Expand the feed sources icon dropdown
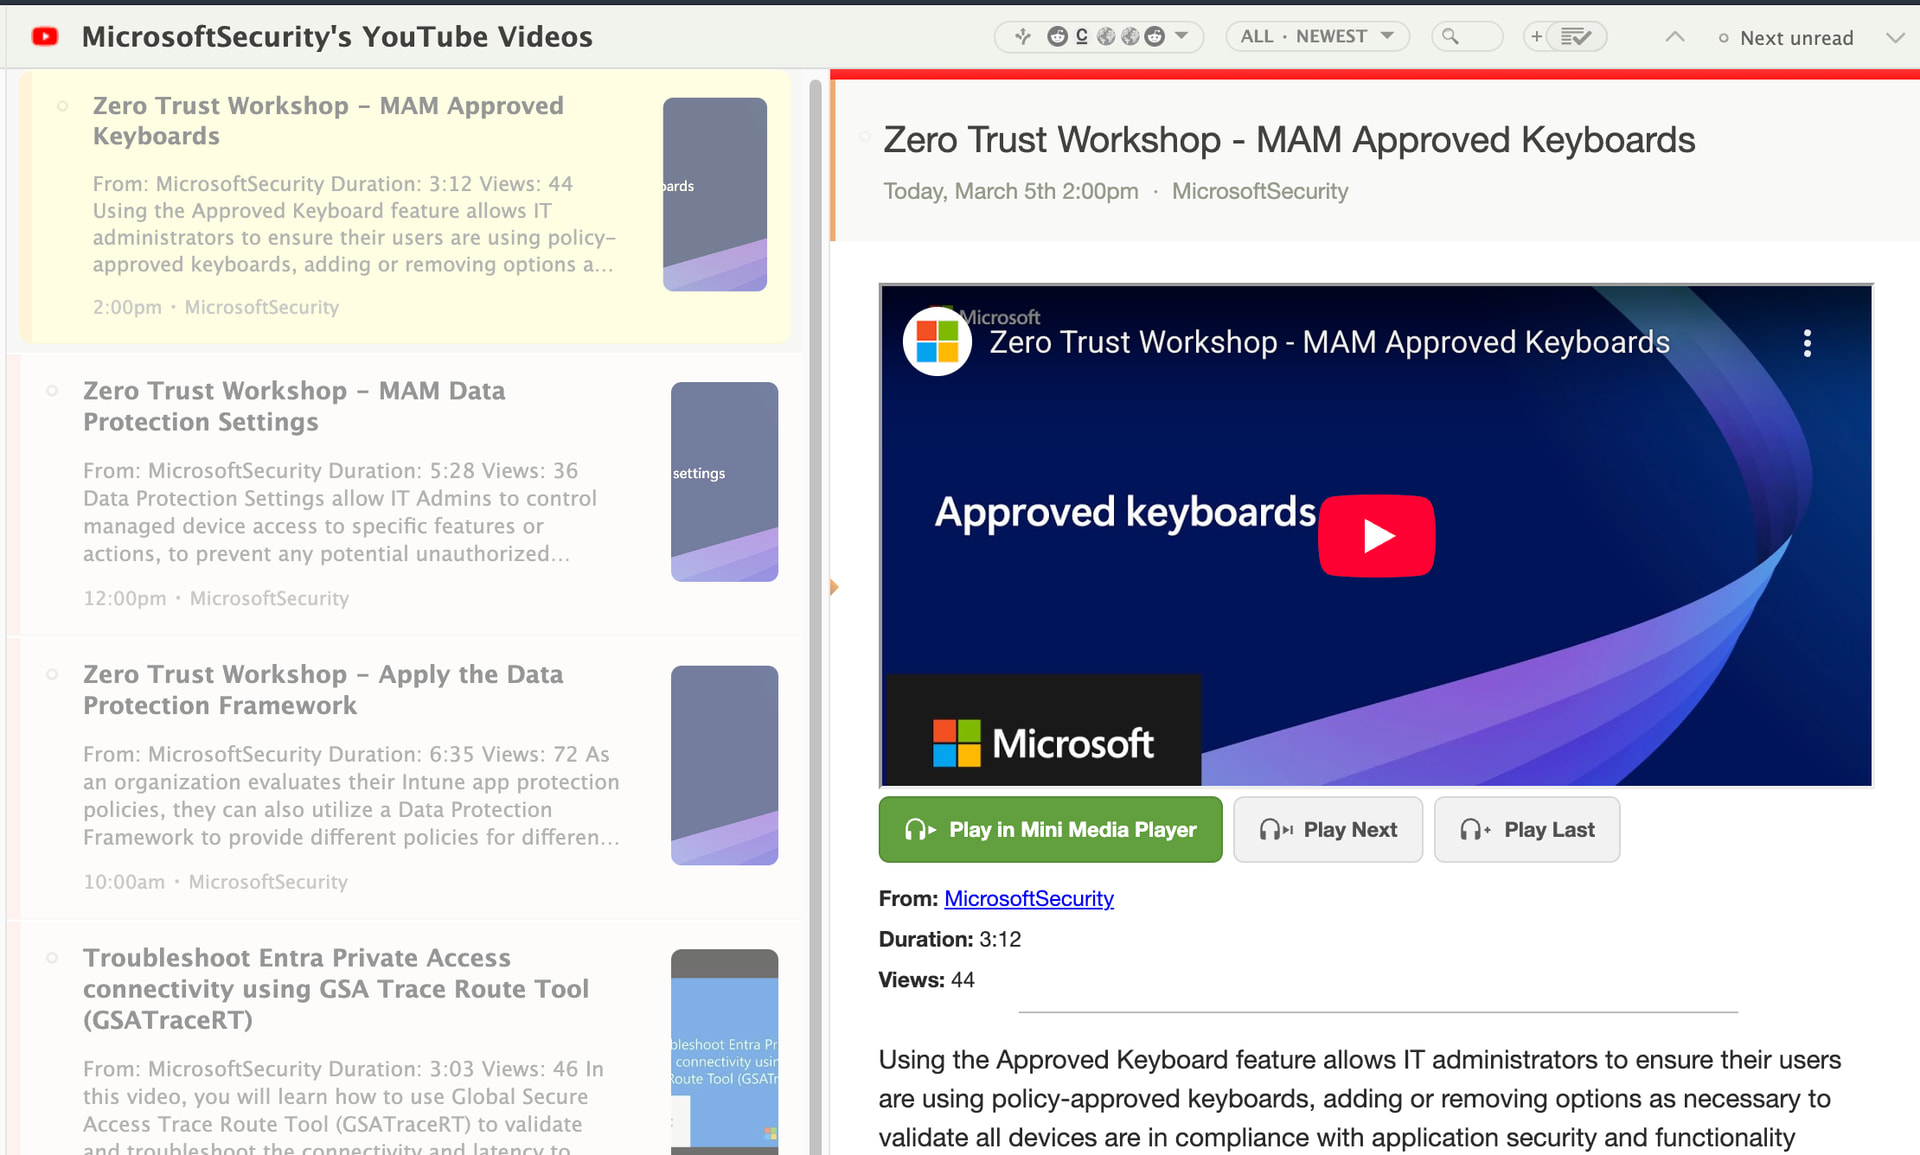Image resolution: width=1920 pixels, height=1155 pixels. (1182, 37)
